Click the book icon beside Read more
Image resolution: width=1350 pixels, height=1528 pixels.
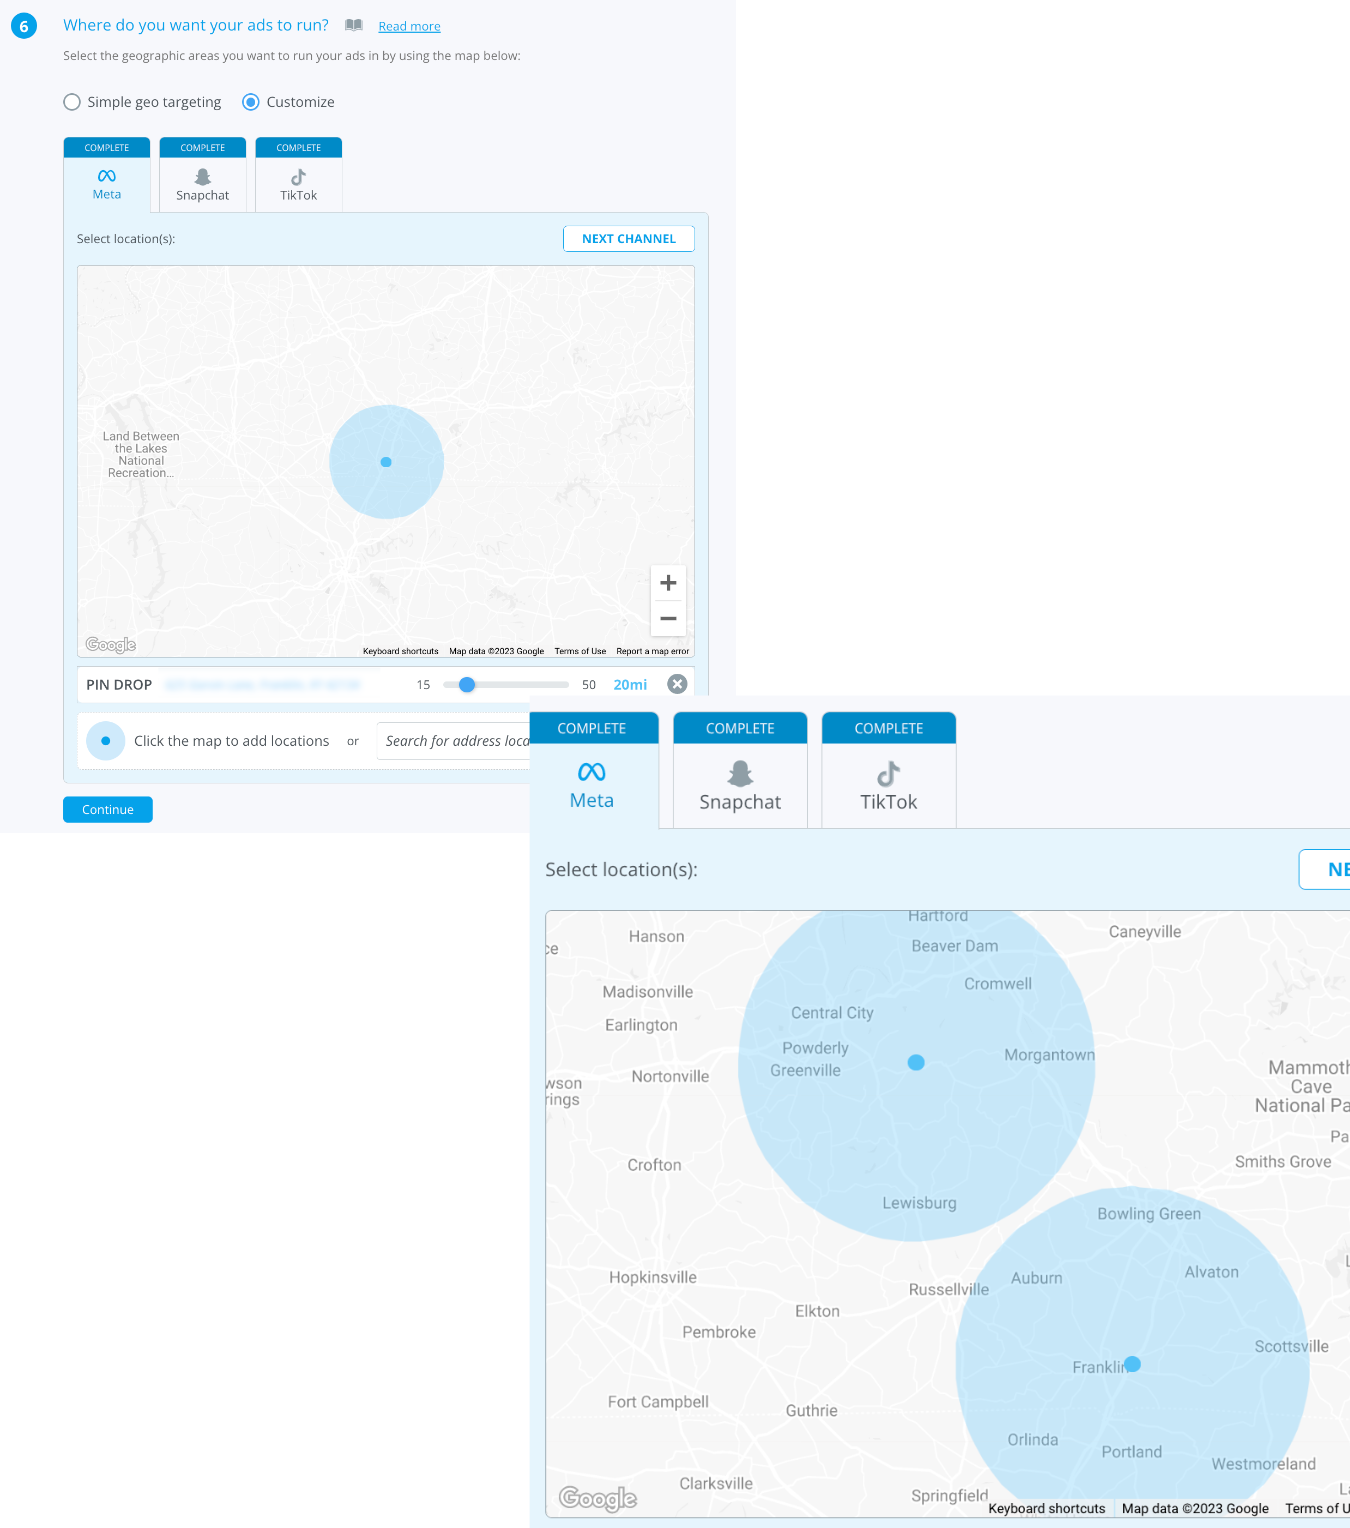(x=354, y=25)
